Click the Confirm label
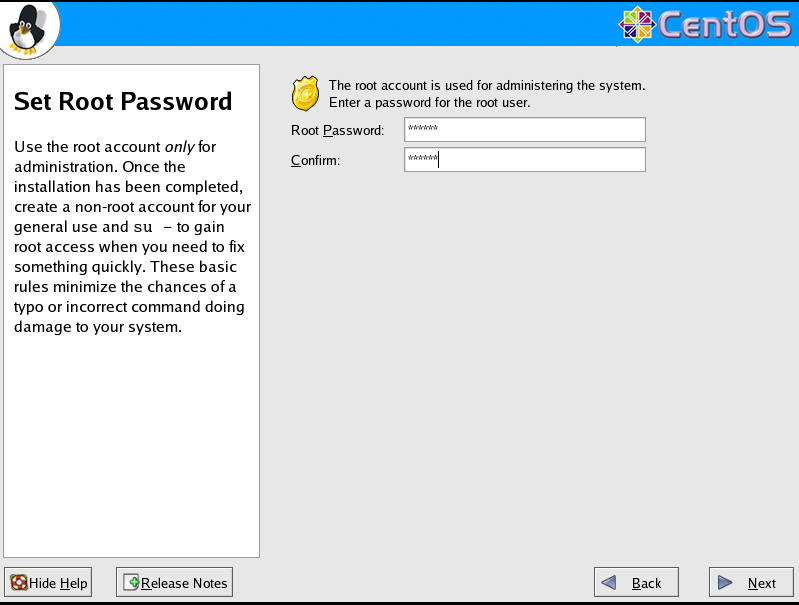The height and width of the screenshot is (605, 799). pos(315,161)
